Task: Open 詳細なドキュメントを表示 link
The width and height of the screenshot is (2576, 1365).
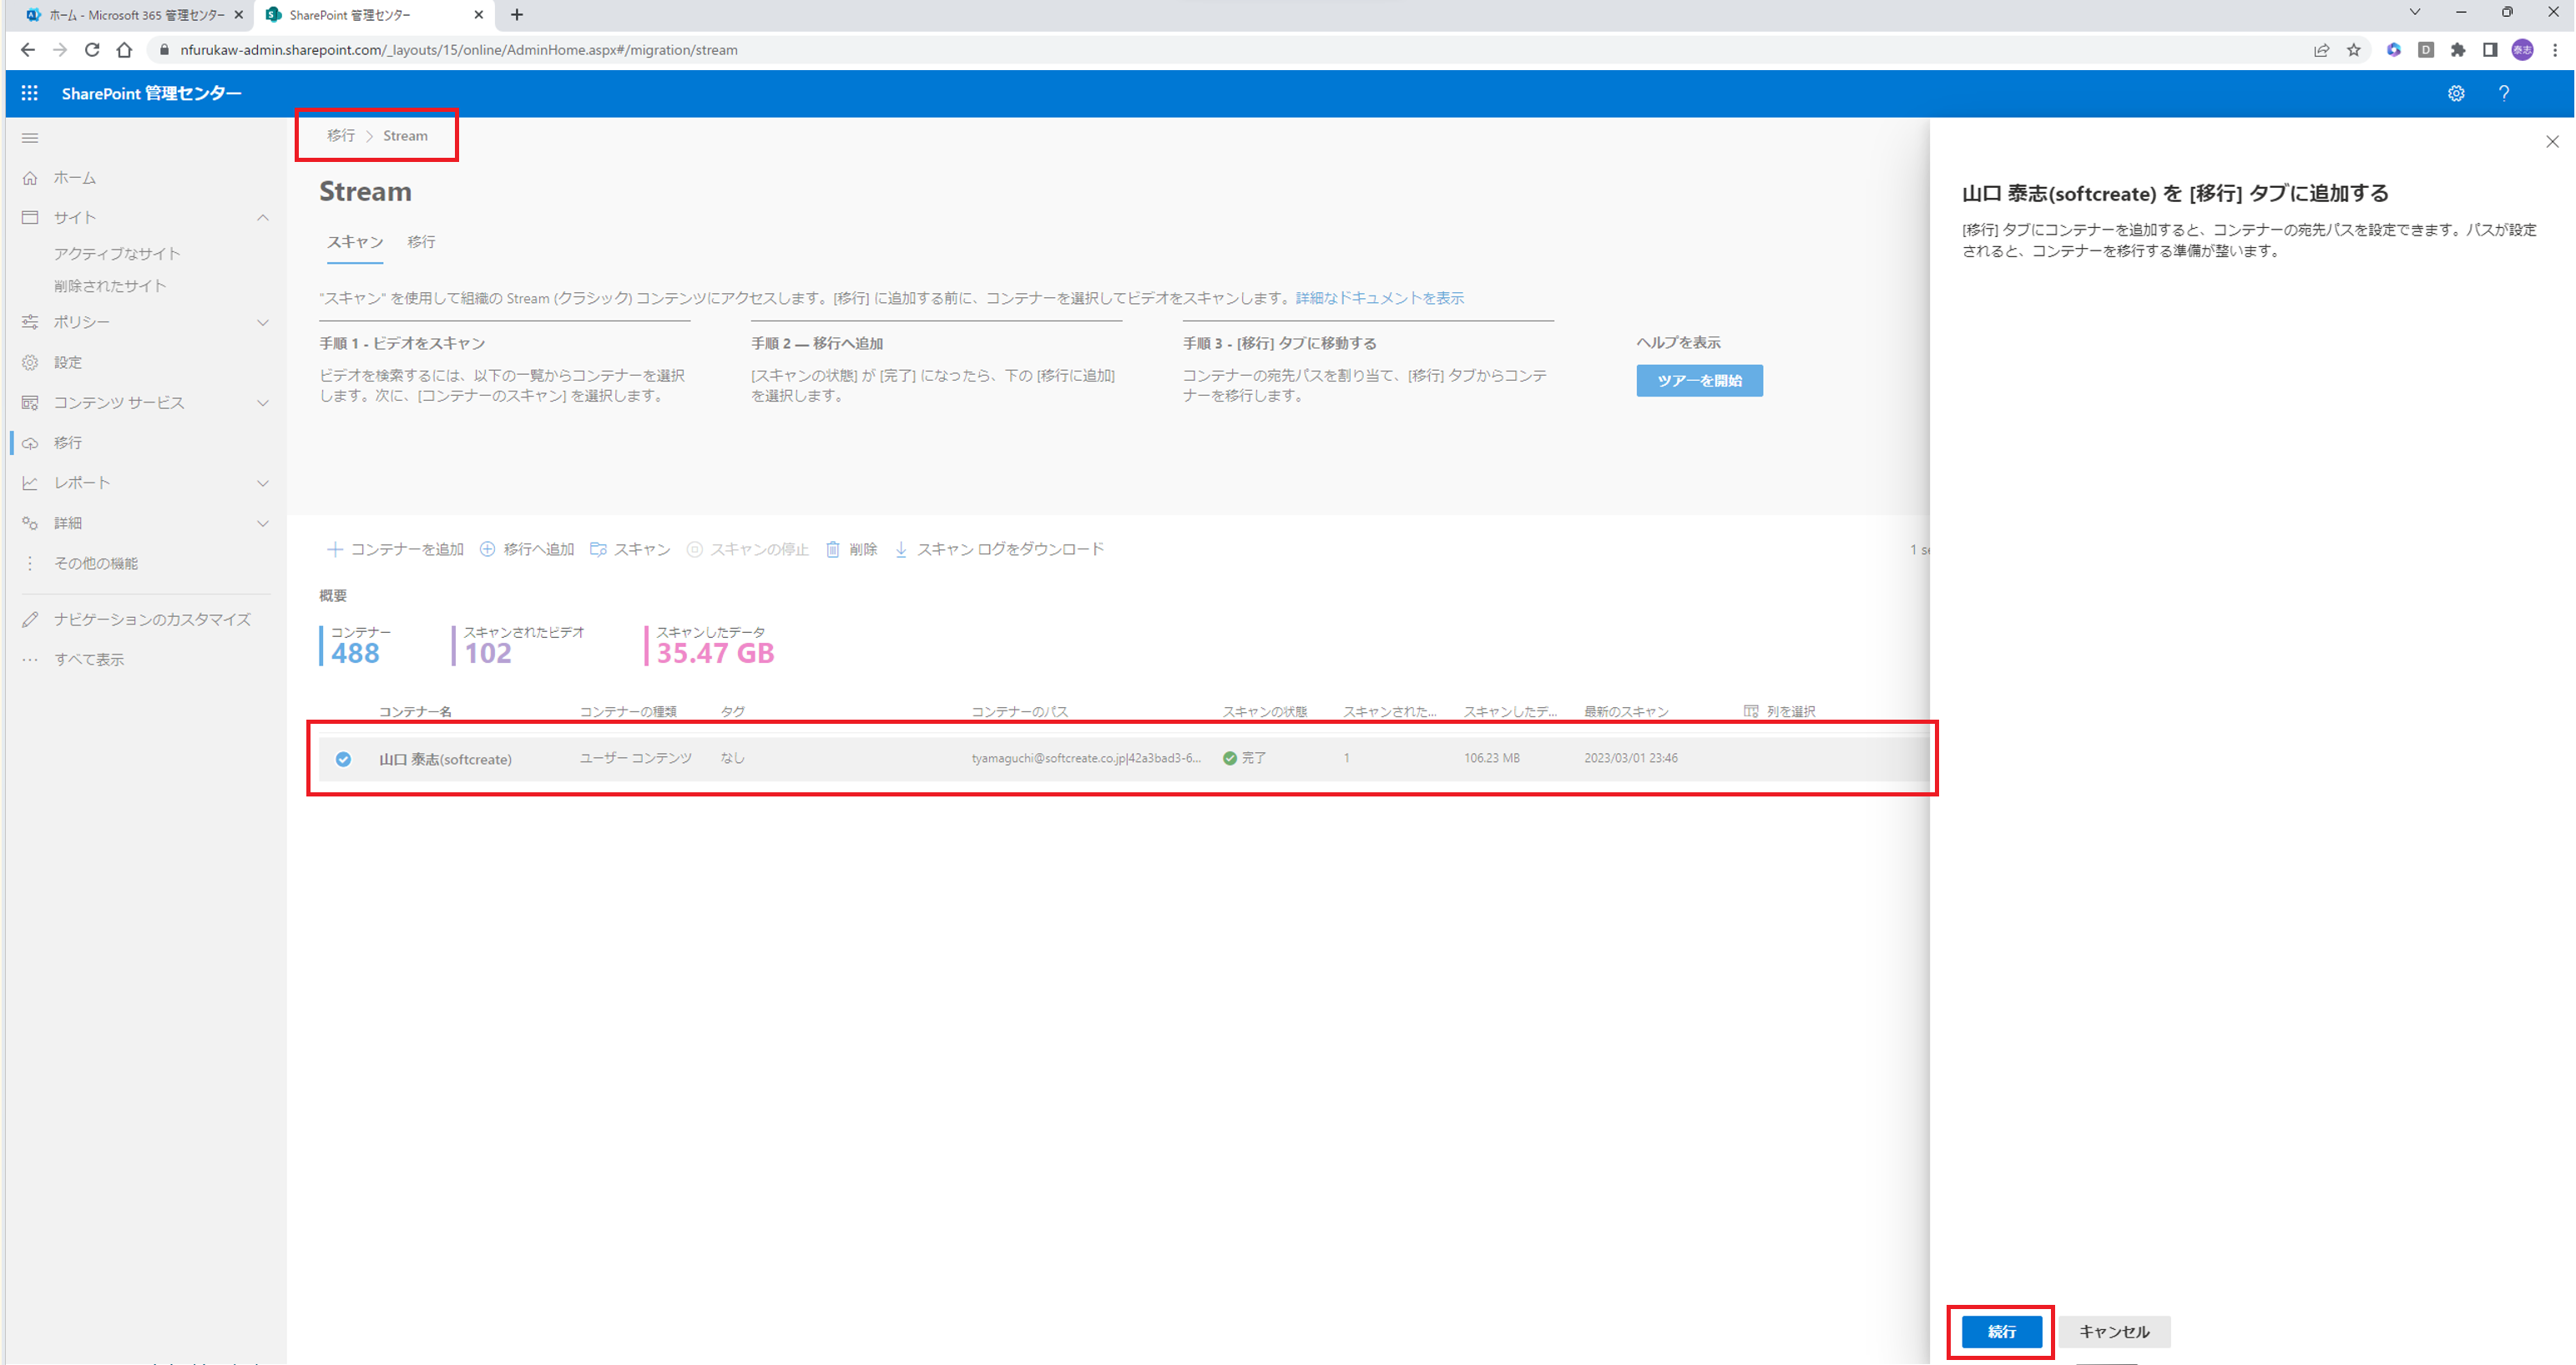Action: pyautogui.click(x=1379, y=298)
